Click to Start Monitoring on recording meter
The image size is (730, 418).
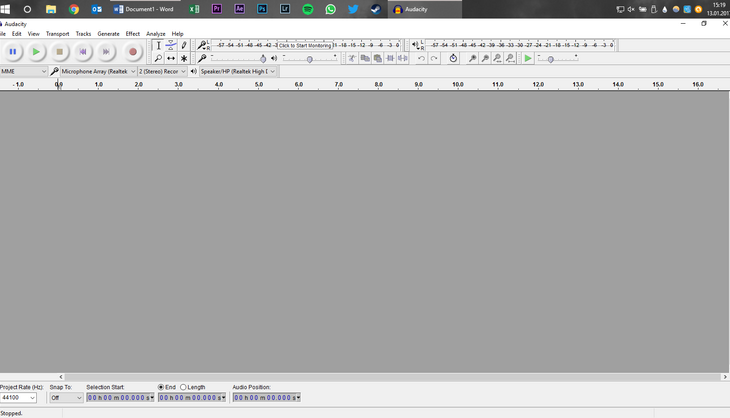305,45
